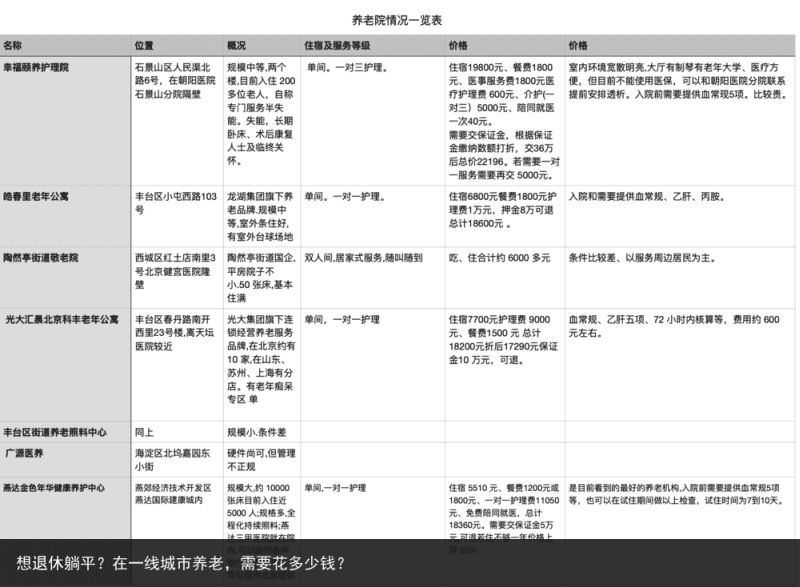Select the address 海淀区北坞嘉园东小街

pyautogui.click(x=172, y=460)
